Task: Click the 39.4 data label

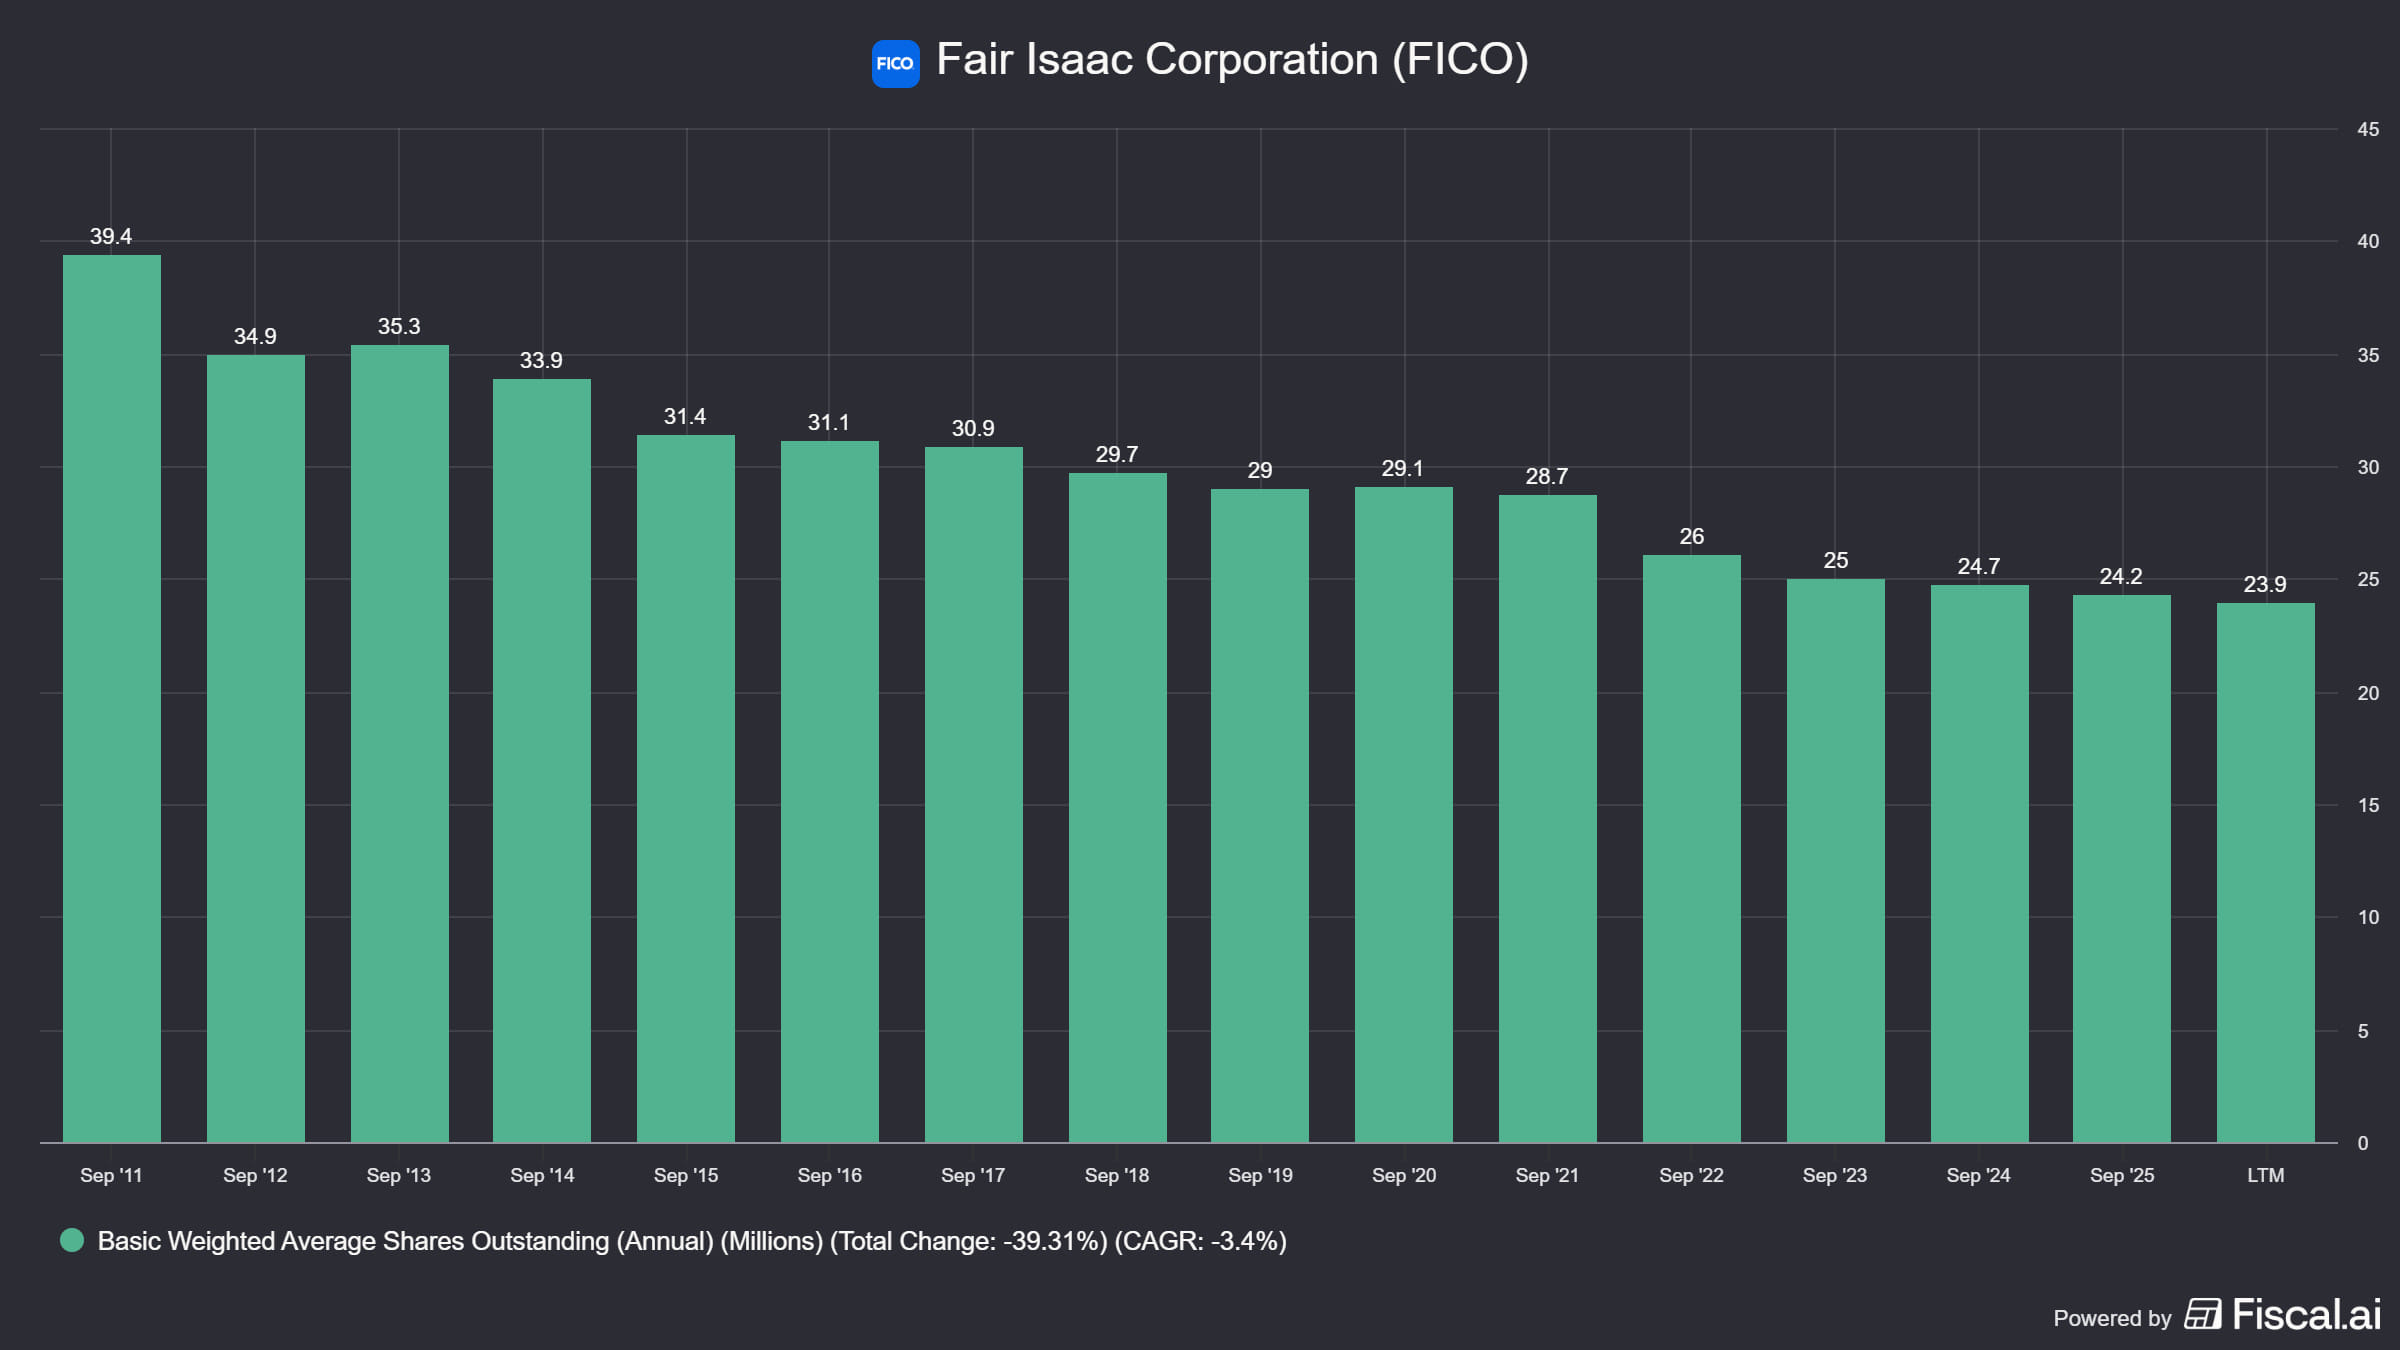Action: point(111,237)
